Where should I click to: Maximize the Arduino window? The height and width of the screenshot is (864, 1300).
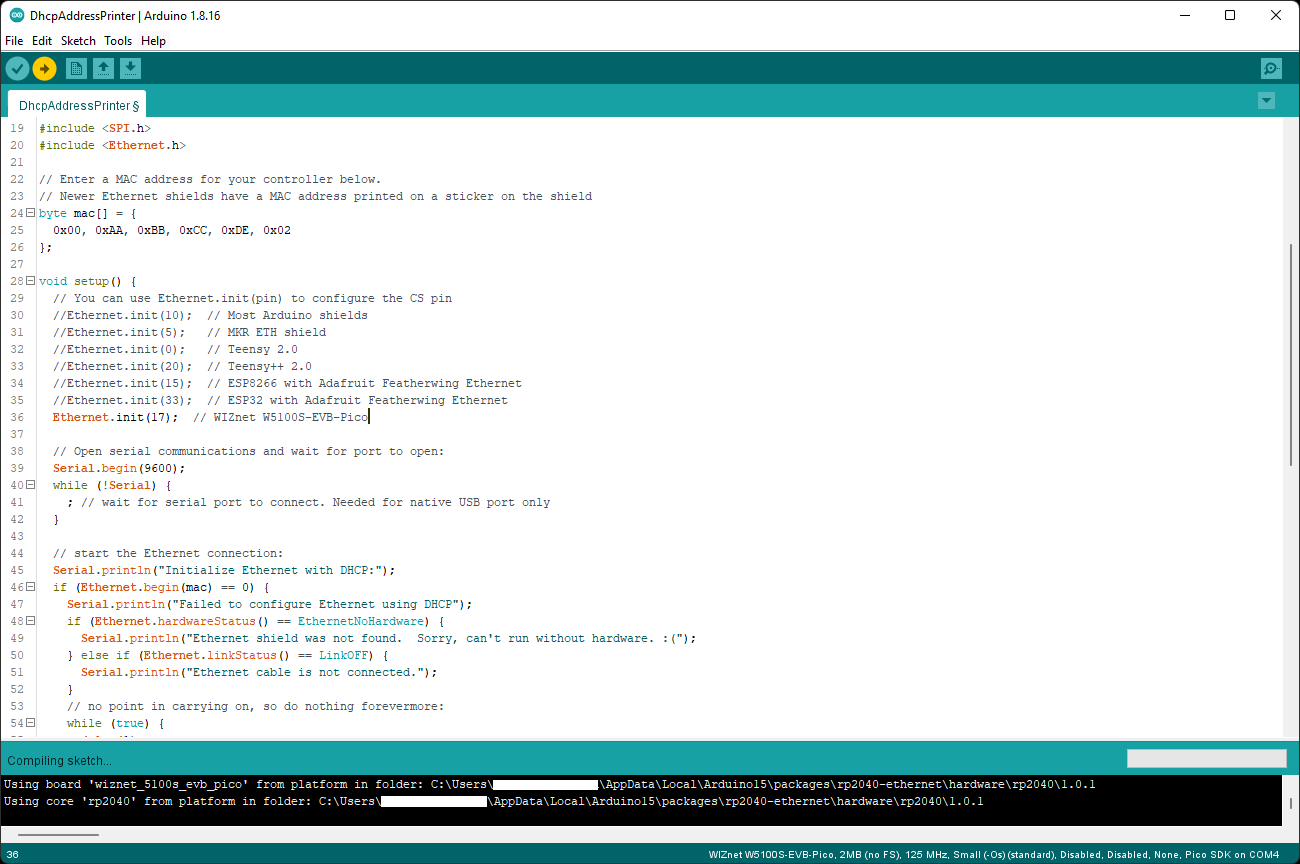(x=1231, y=15)
